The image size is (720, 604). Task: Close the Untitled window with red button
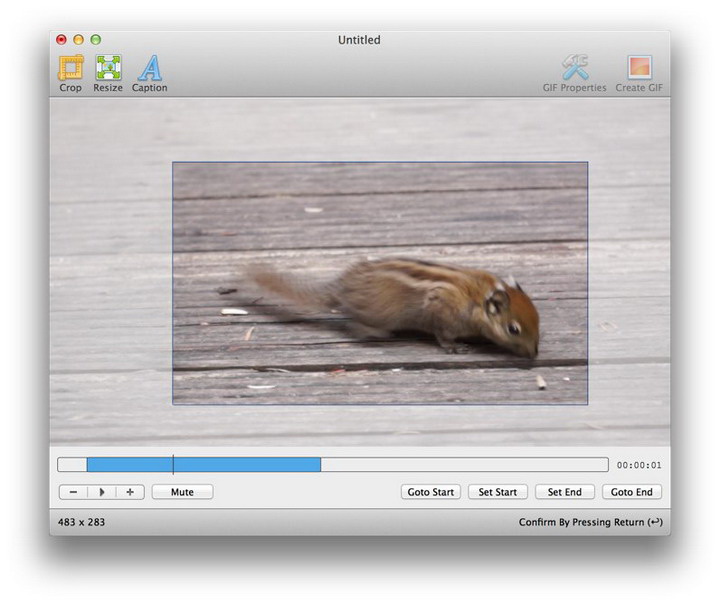[x=61, y=40]
